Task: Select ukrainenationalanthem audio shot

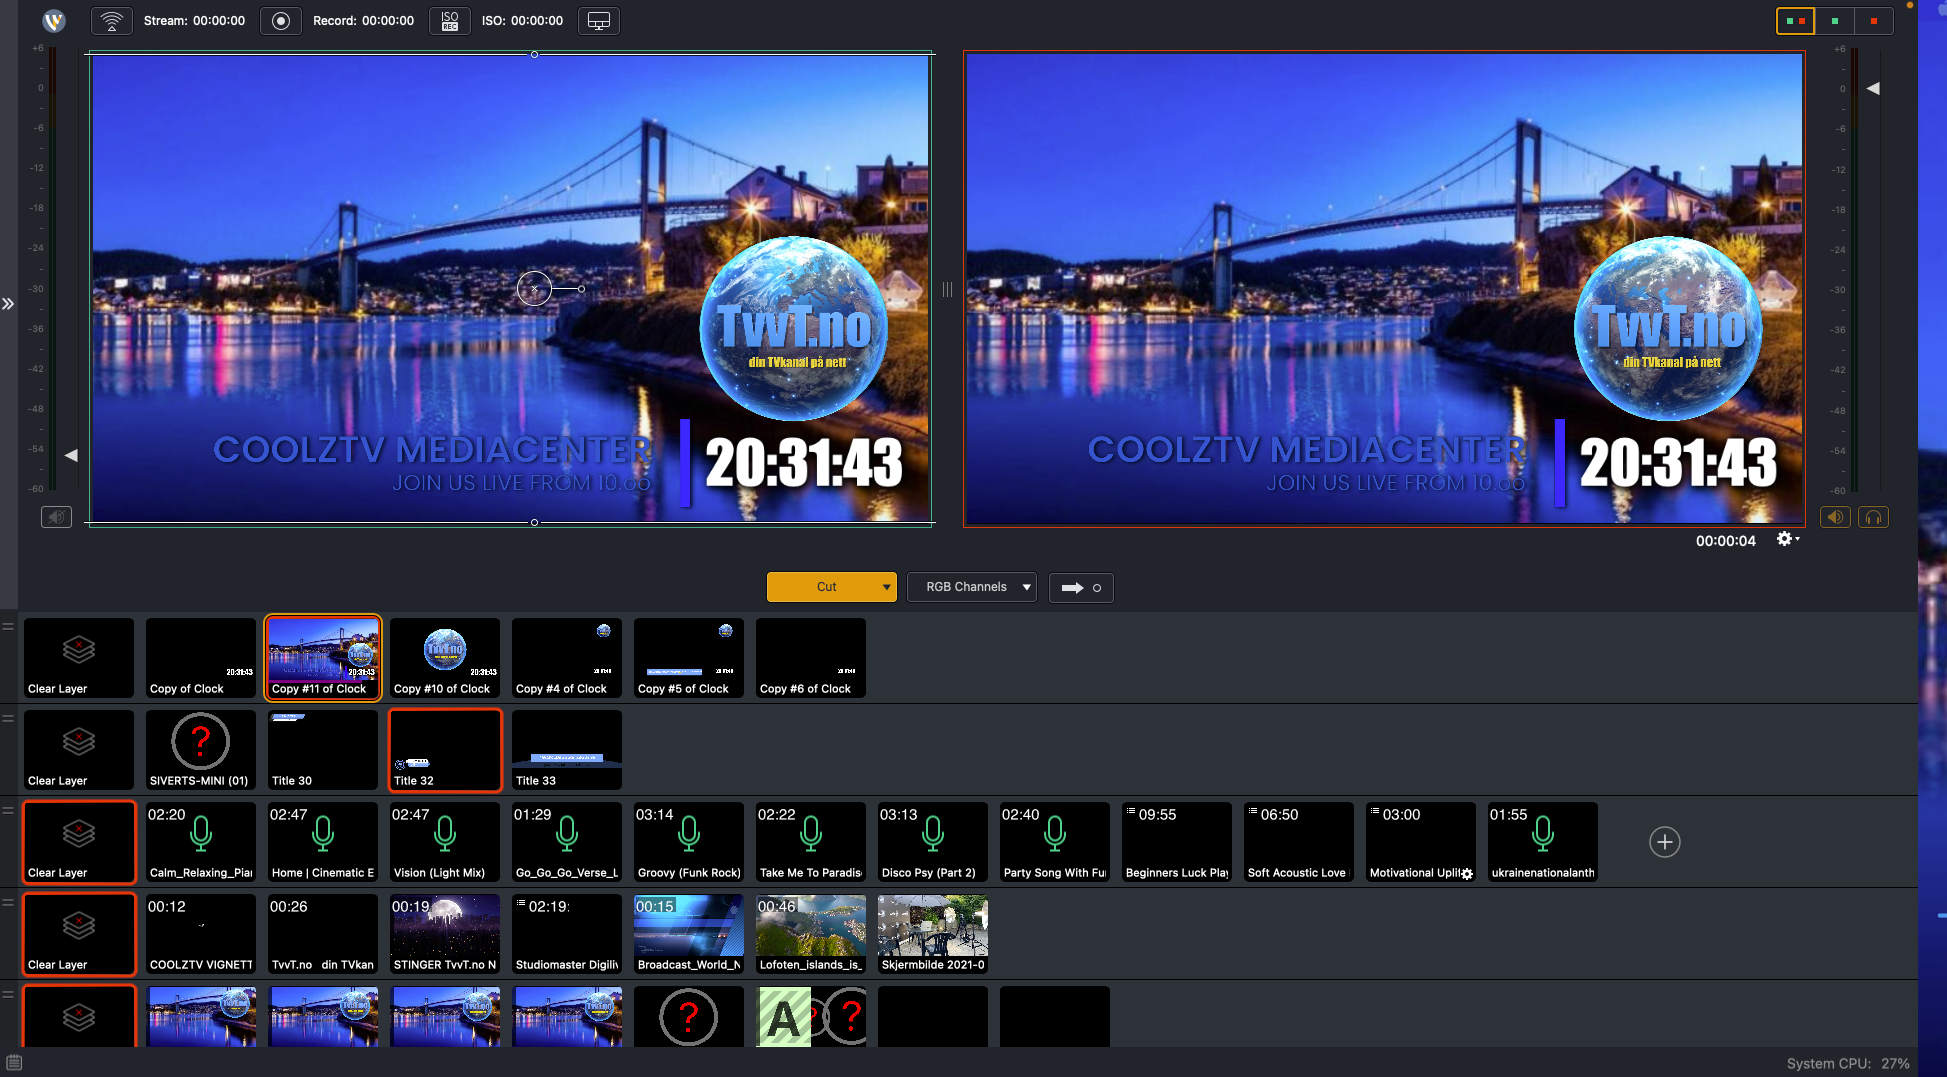Action: tap(1543, 842)
